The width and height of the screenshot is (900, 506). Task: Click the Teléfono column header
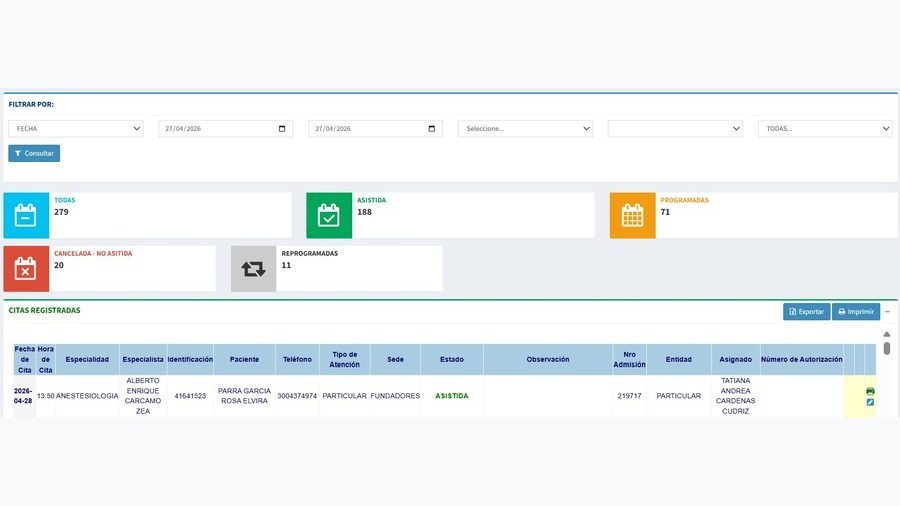[297, 360]
